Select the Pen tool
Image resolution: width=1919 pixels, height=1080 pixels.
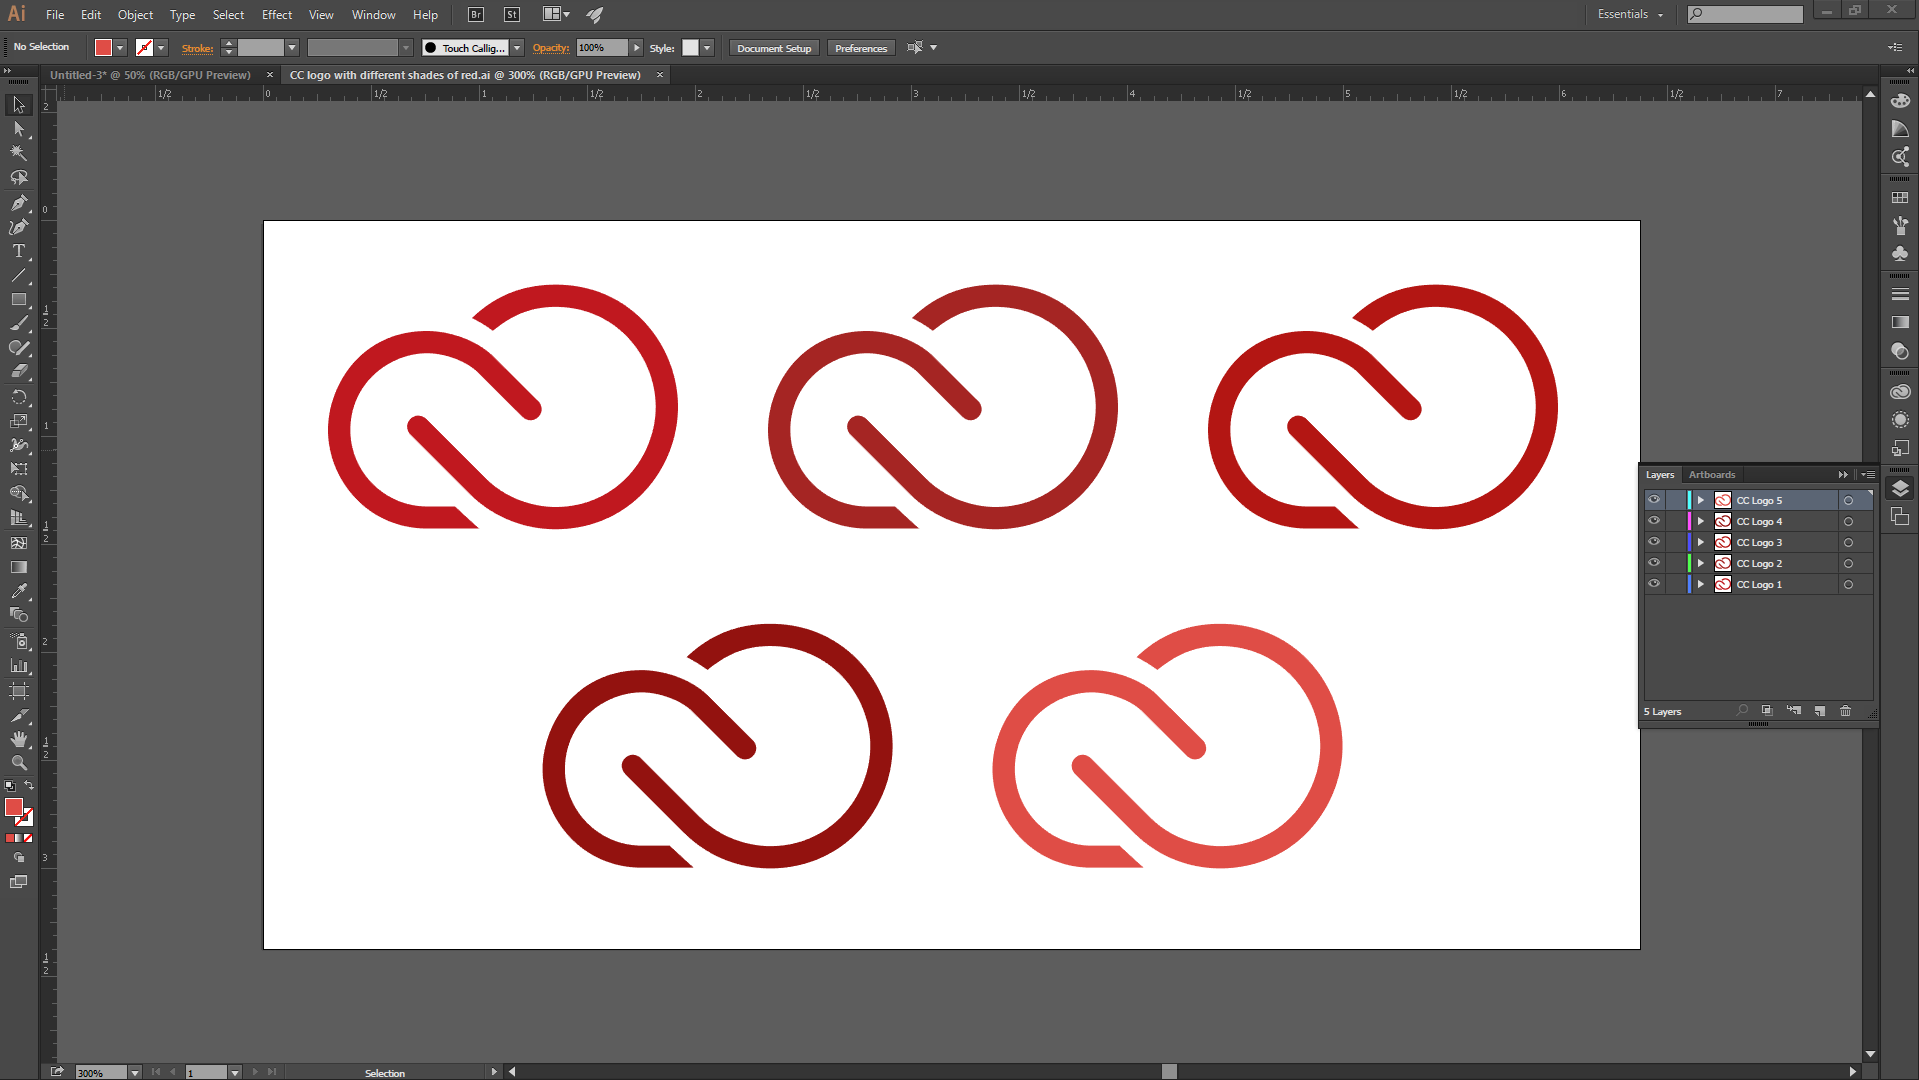[x=18, y=203]
